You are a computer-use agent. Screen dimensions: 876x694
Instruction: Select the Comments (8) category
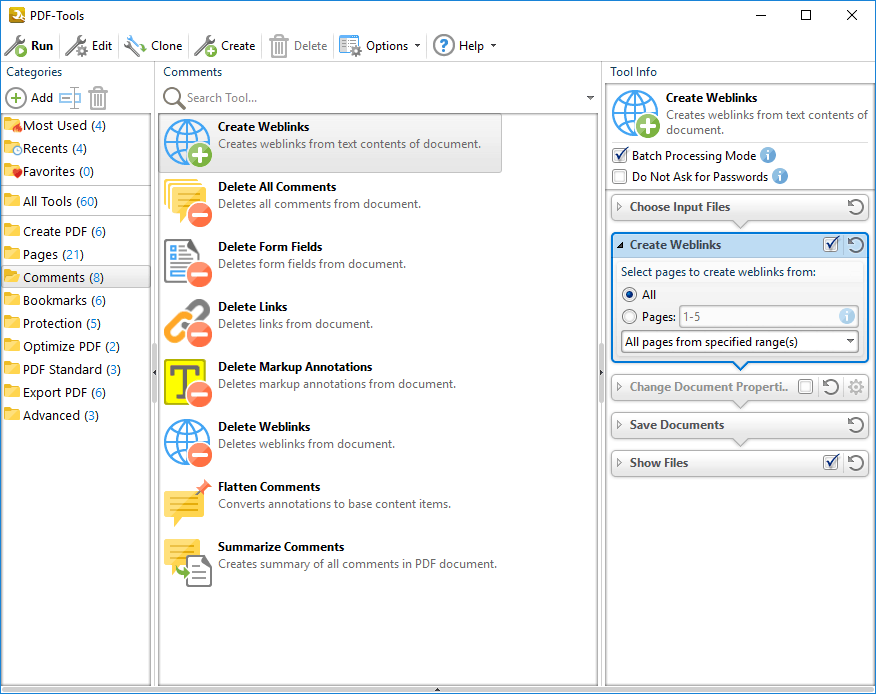76,277
